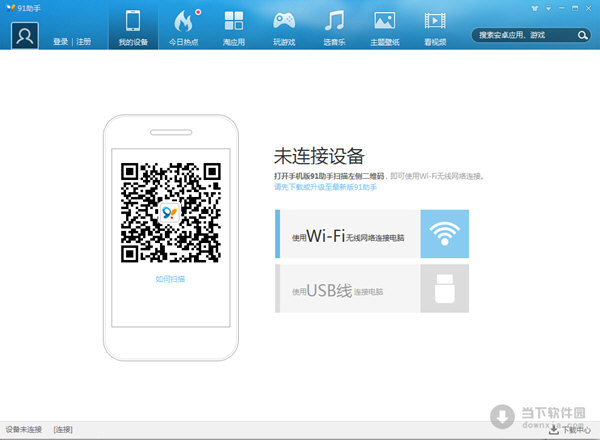
Task: Click the 今日热点 flame icon
Action: click(183, 21)
